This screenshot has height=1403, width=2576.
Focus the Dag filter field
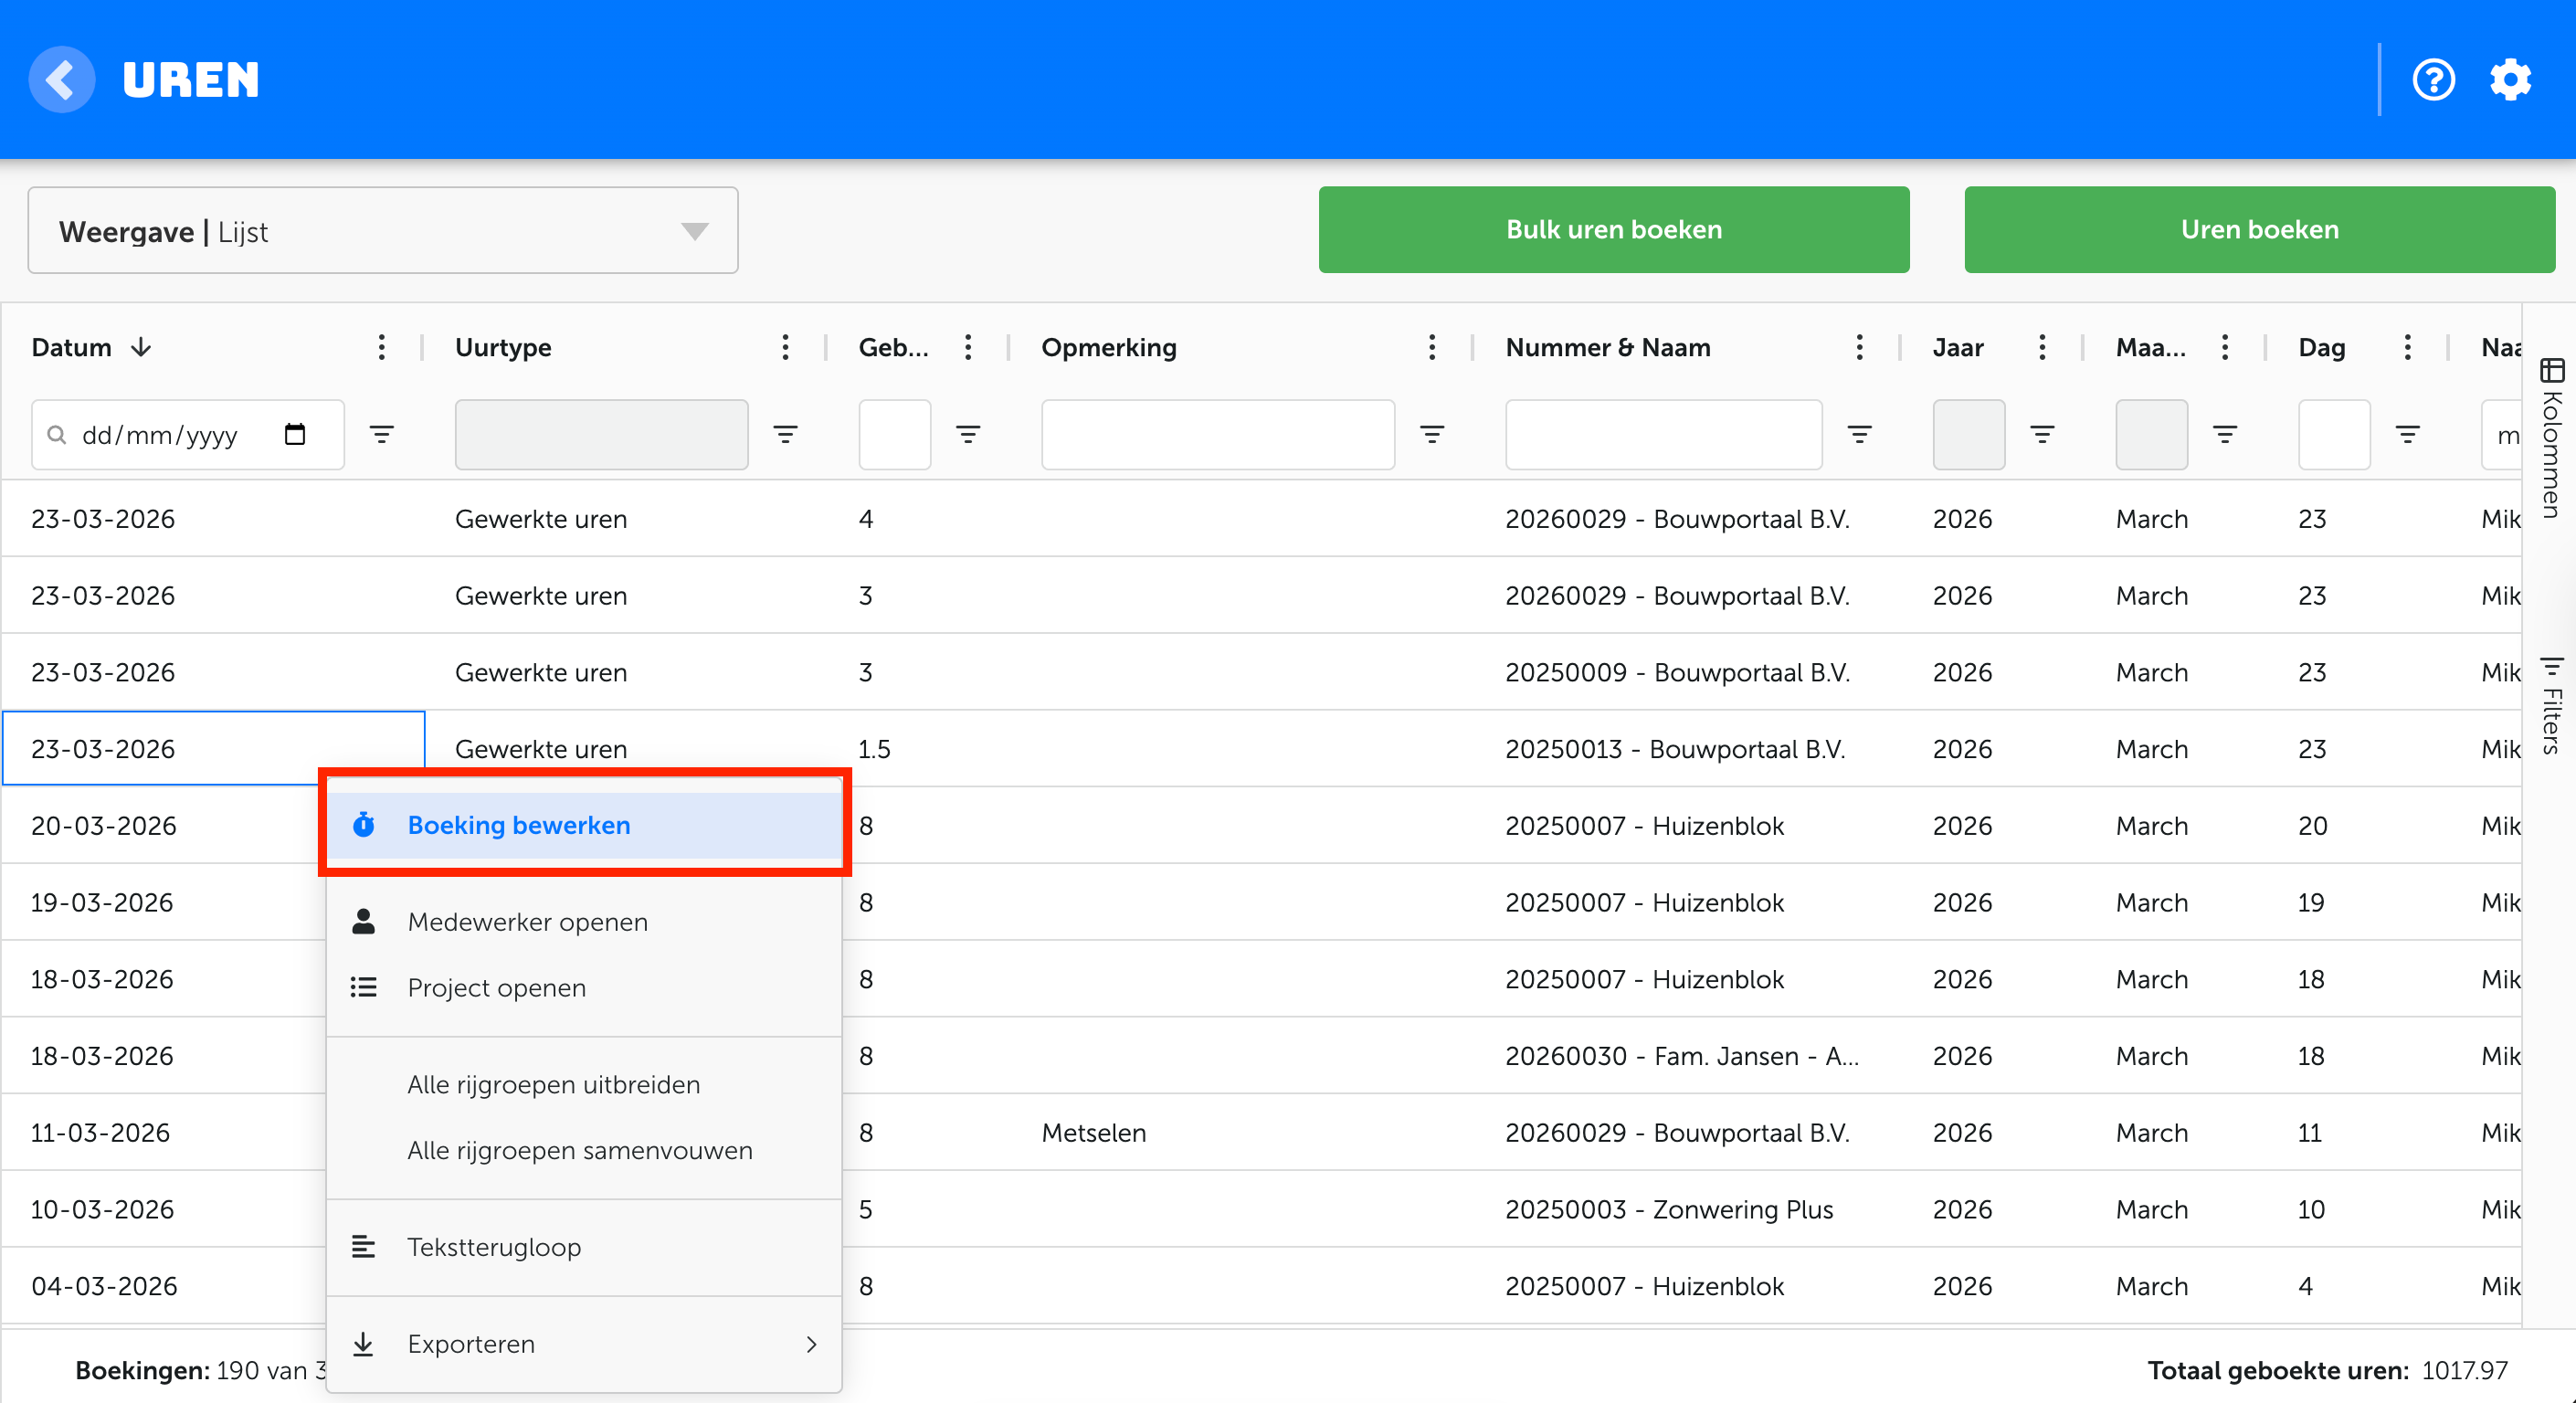(x=2334, y=435)
